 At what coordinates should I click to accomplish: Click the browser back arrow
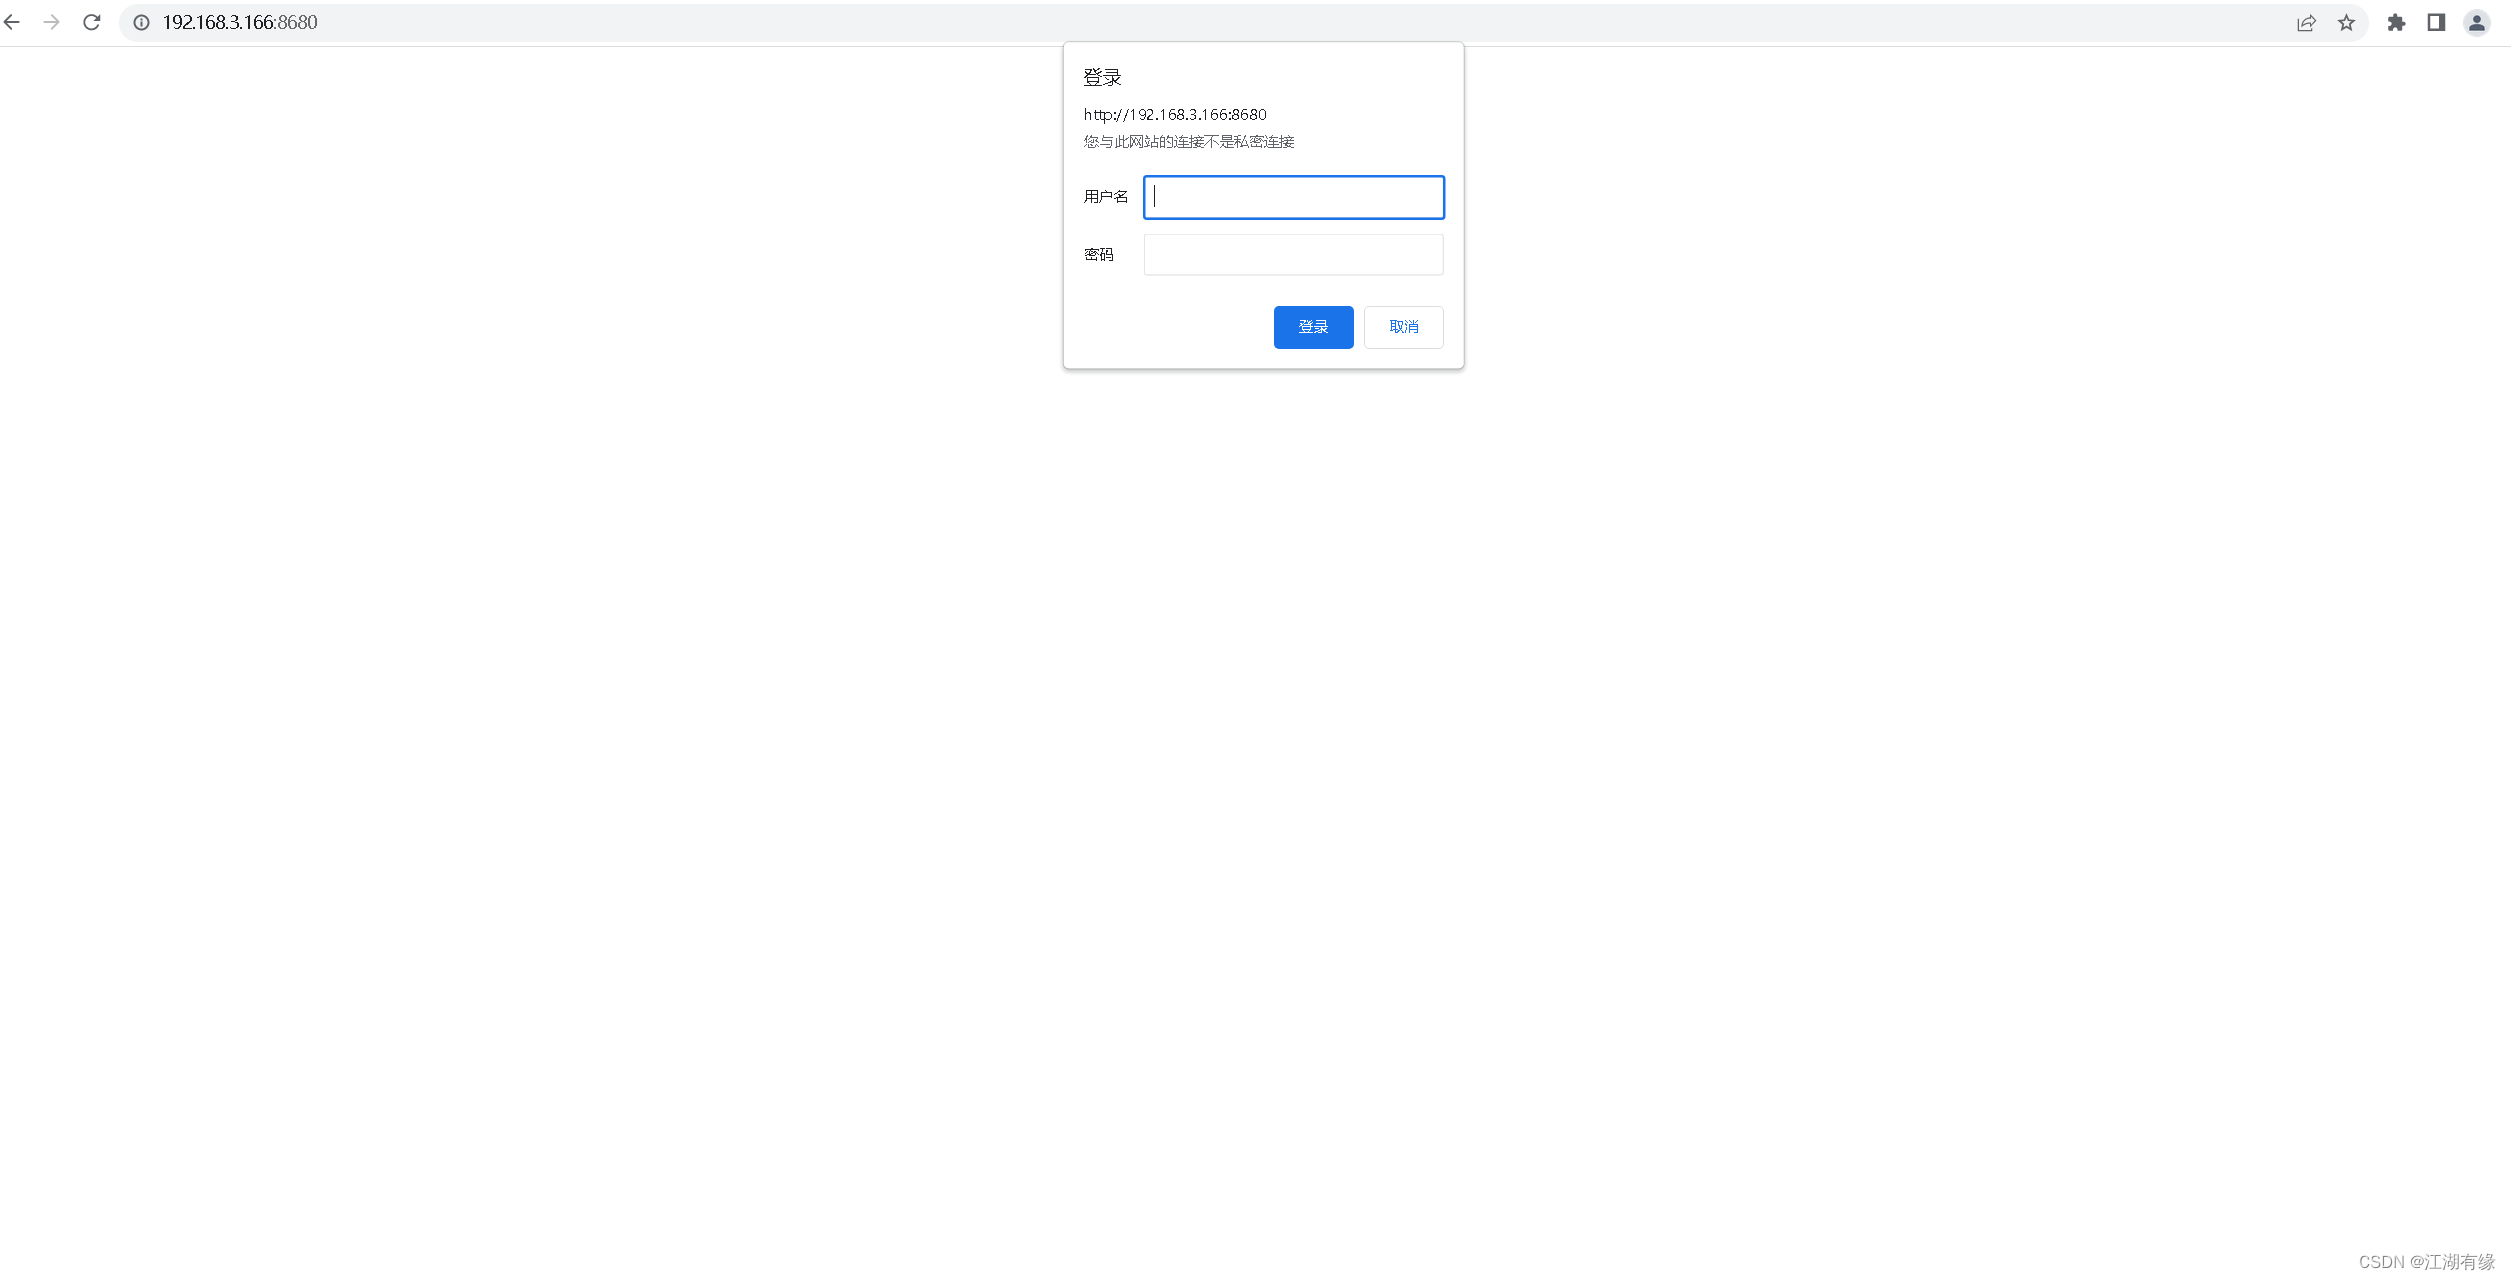coord(12,22)
